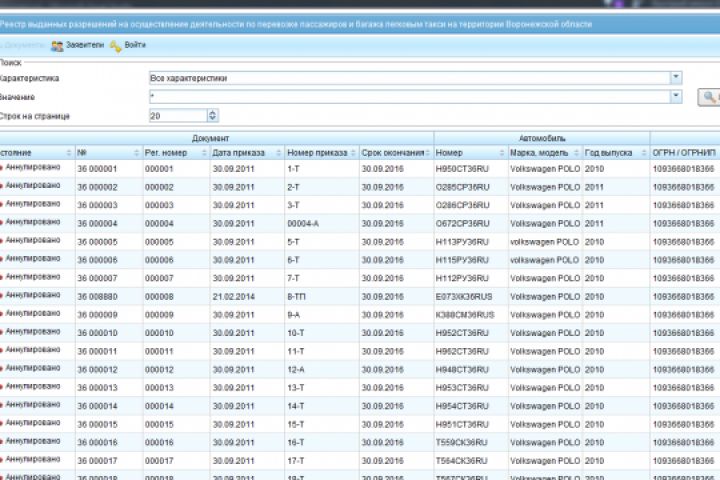
Task: Click the search magnifier button
Action: tap(708, 97)
